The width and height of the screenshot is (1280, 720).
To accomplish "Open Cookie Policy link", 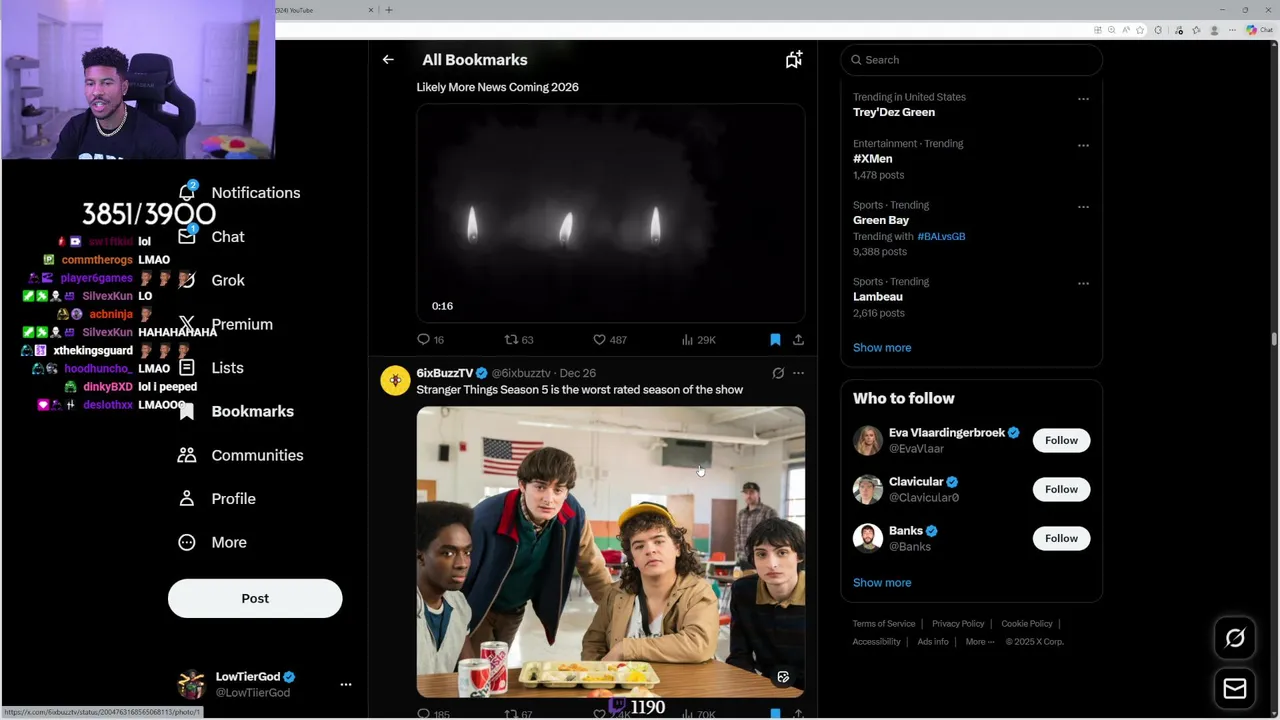I will (1027, 624).
